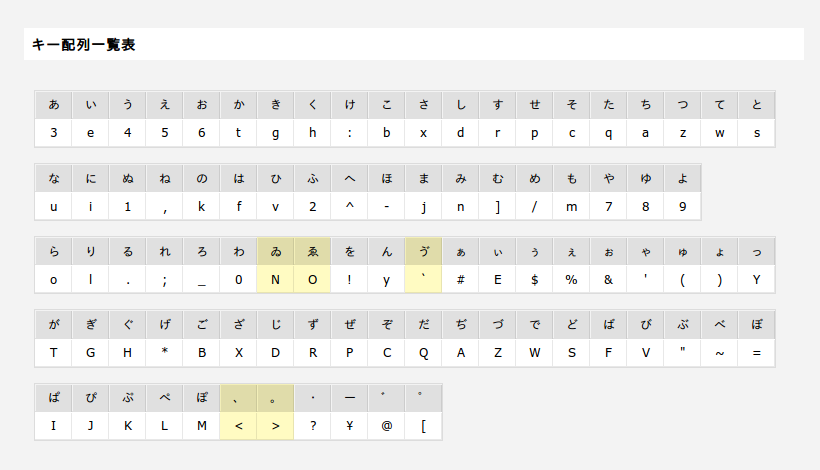The image size is (820, 470).
Task: Select the が kana header cell
Action: (x=54, y=325)
